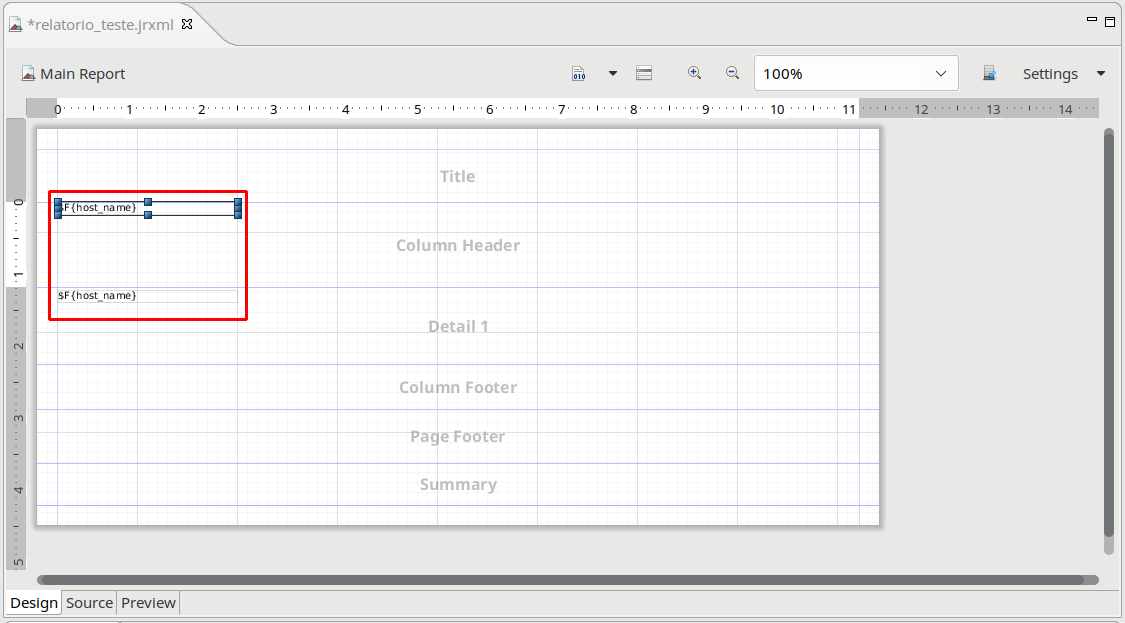Viewport: 1125px width, 623px height.
Task: Open the 100% zoom level combo box
Action: (x=855, y=74)
